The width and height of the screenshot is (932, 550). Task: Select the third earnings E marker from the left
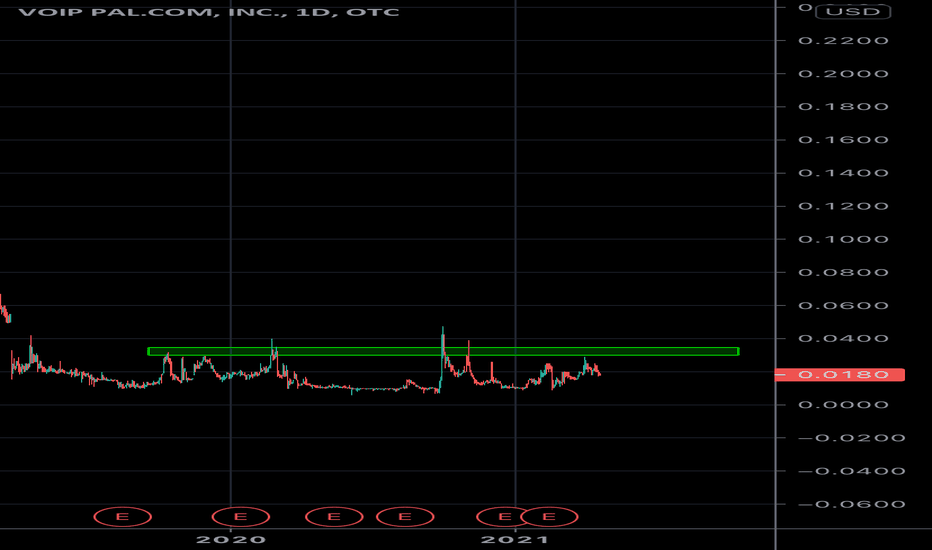click(334, 517)
